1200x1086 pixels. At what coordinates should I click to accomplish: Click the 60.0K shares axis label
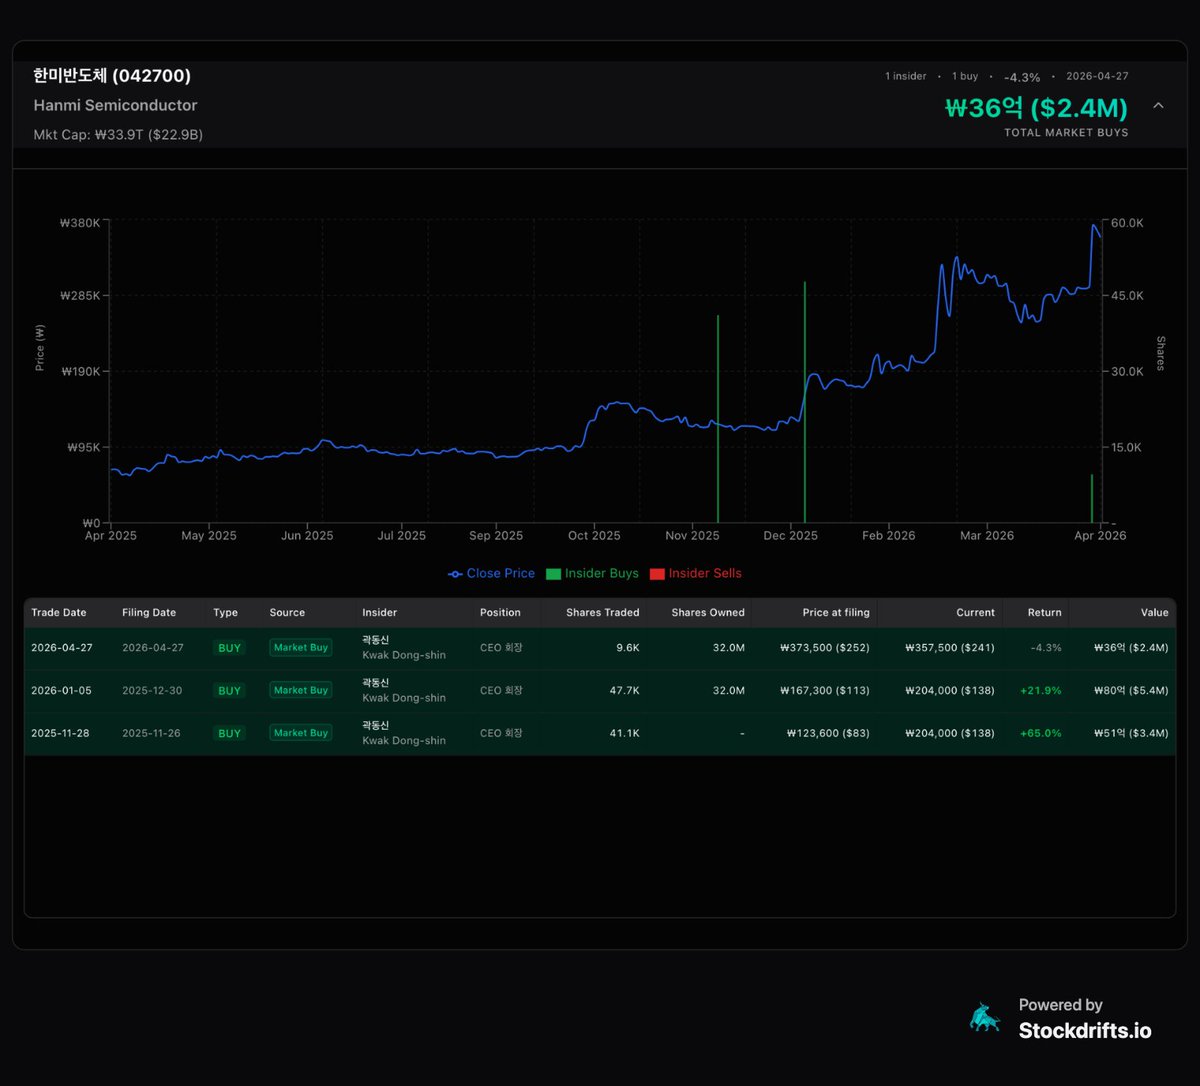tap(1127, 223)
